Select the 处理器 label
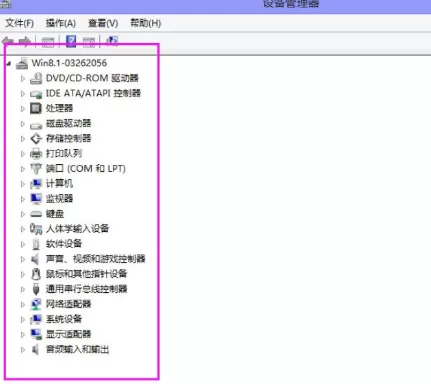431x390 pixels. [59, 108]
